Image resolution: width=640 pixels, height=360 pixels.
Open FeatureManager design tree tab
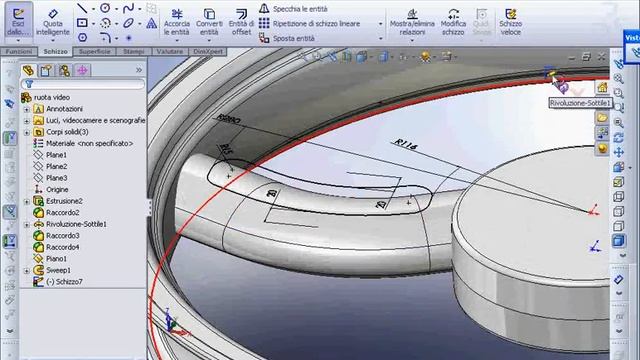(28, 70)
